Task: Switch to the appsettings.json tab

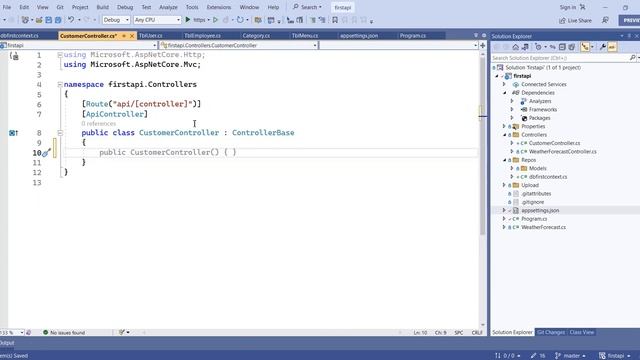Action: (x=359, y=36)
